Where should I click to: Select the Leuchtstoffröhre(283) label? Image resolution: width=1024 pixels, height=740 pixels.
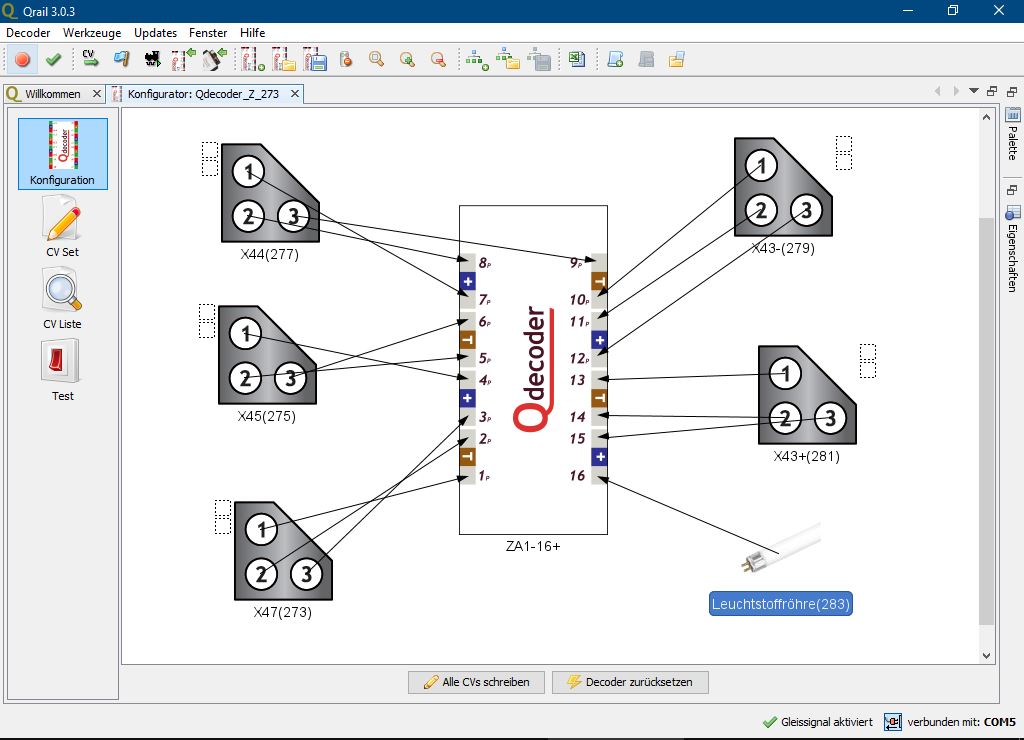(x=781, y=603)
